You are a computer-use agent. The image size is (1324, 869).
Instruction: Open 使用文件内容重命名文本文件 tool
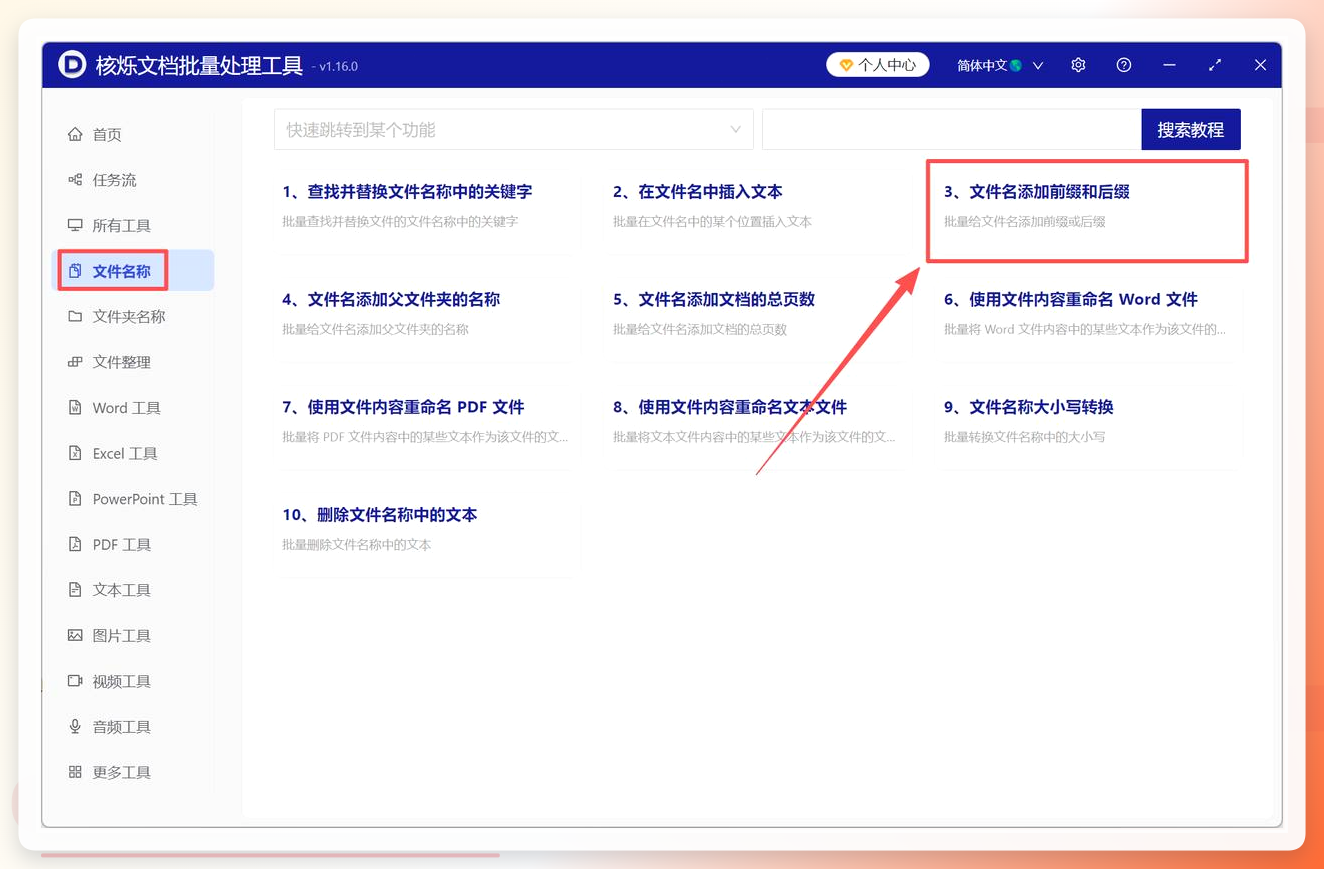730,407
